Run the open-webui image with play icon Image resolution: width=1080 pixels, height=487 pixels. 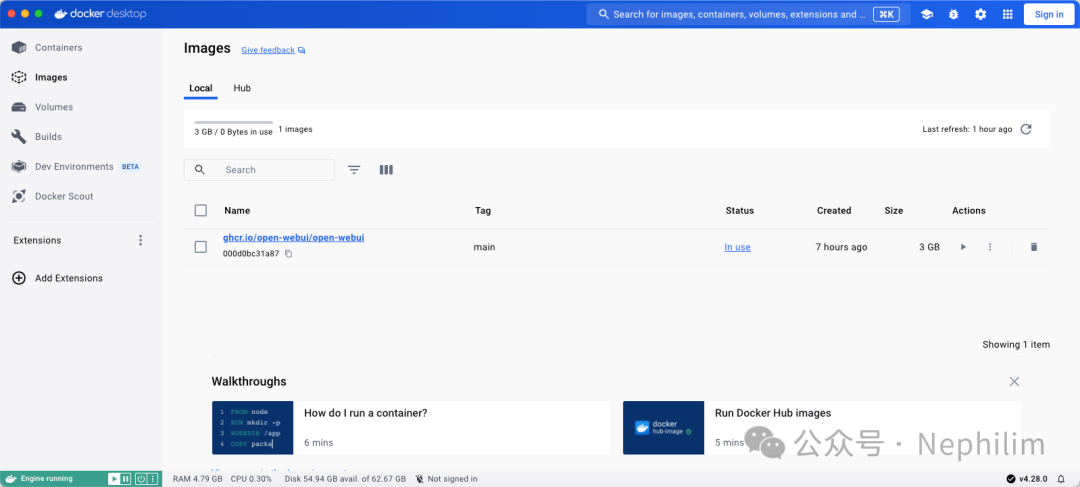click(964, 247)
